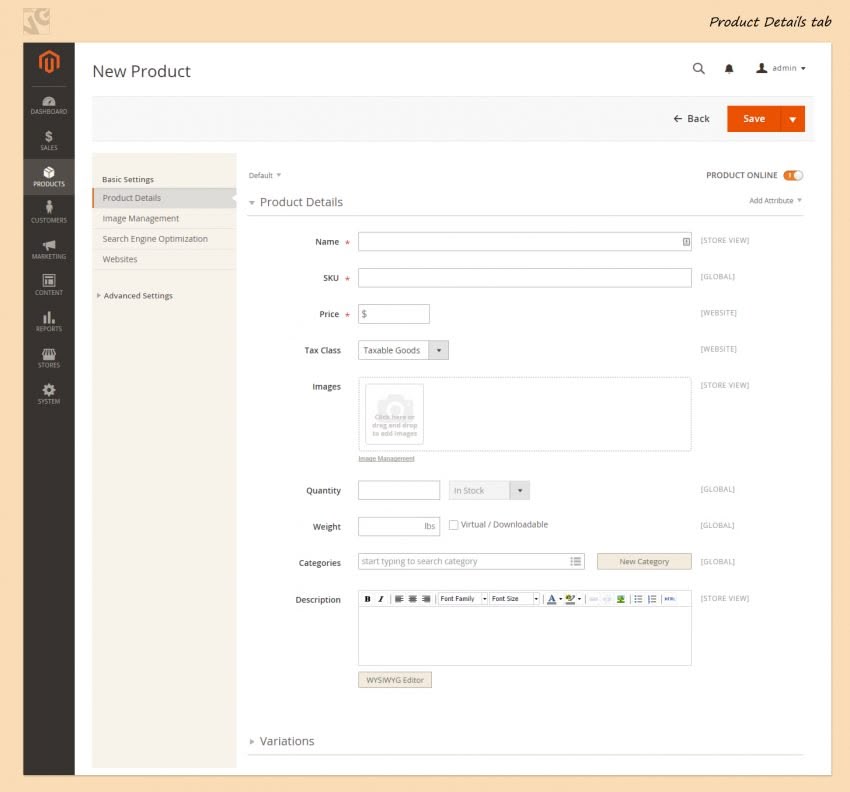This screenshot has width=850, height=792.
Task: Focus the Name input field
Action: [x=525, y=242]
